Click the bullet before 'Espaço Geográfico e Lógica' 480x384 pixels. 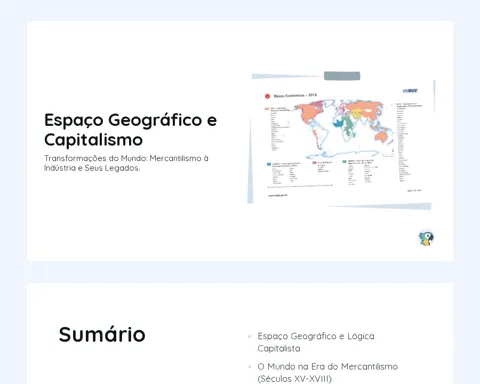[250, 336]
